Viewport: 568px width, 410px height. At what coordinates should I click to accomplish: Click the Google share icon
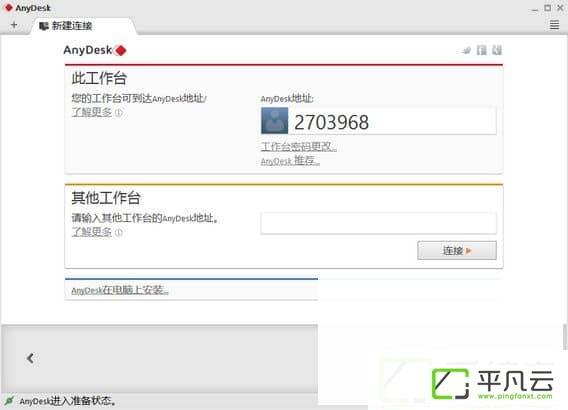click(x=497, y=50)
